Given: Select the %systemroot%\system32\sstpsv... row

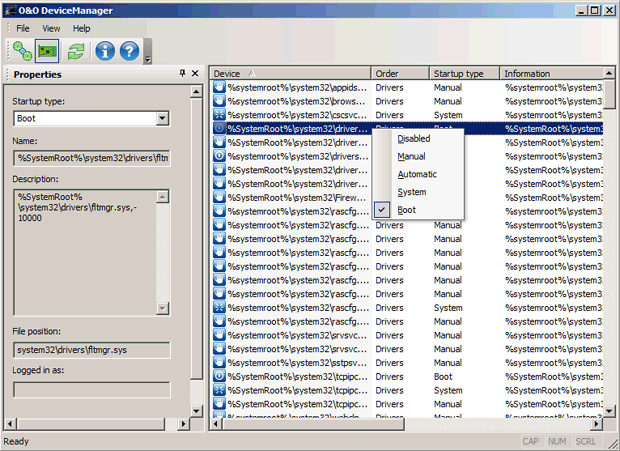Looking at the screenshot, I should point(407,362).
